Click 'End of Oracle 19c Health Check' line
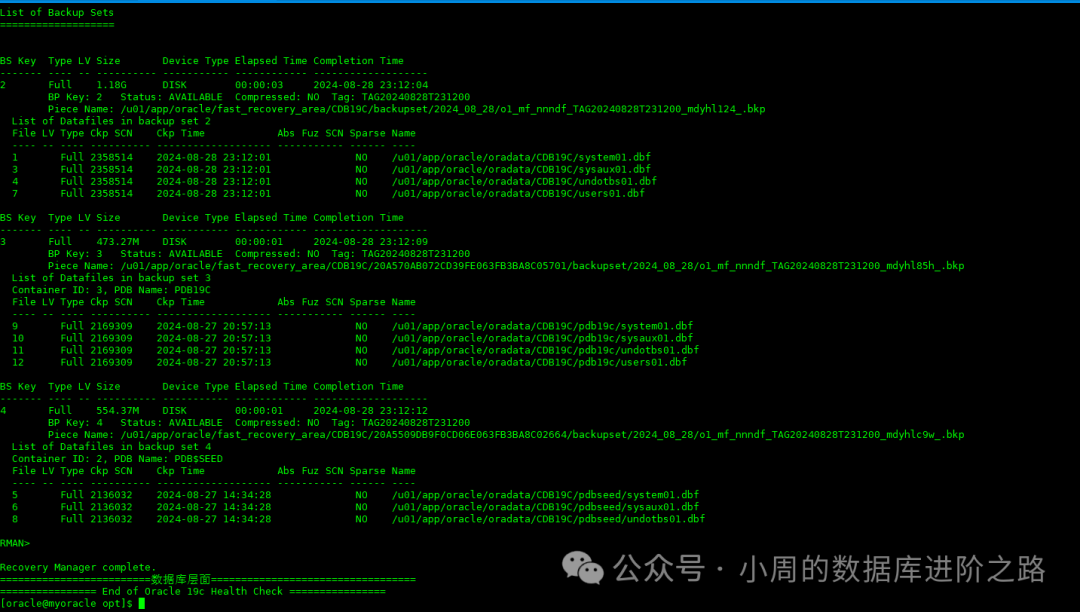Screen dimensions: 1080x612 [193, 591]
